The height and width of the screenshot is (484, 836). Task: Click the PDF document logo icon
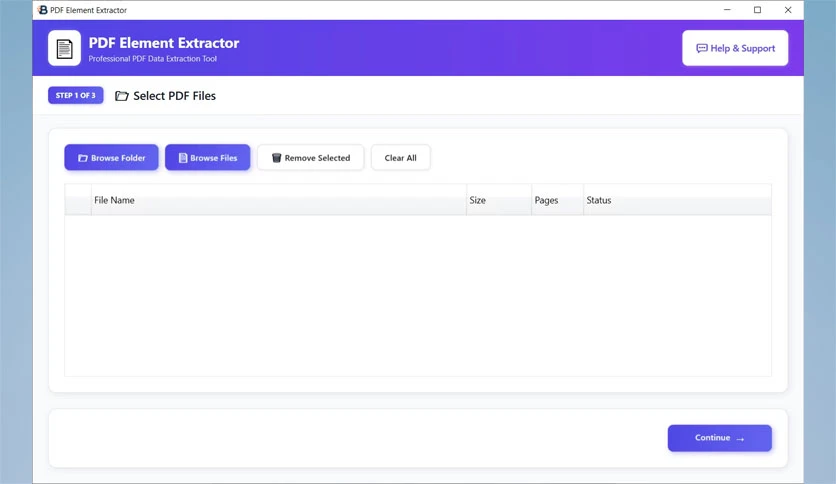(65, 48)
